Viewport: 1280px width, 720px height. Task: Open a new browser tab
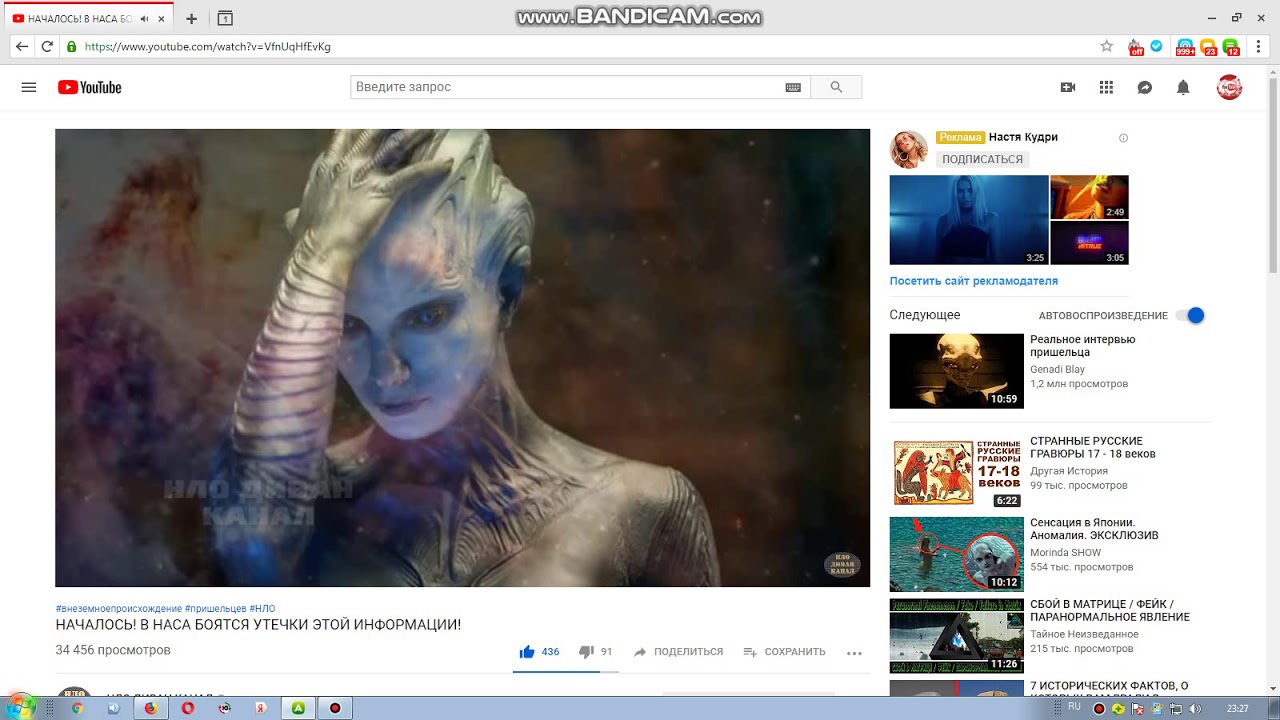click(x=191, y=18)
